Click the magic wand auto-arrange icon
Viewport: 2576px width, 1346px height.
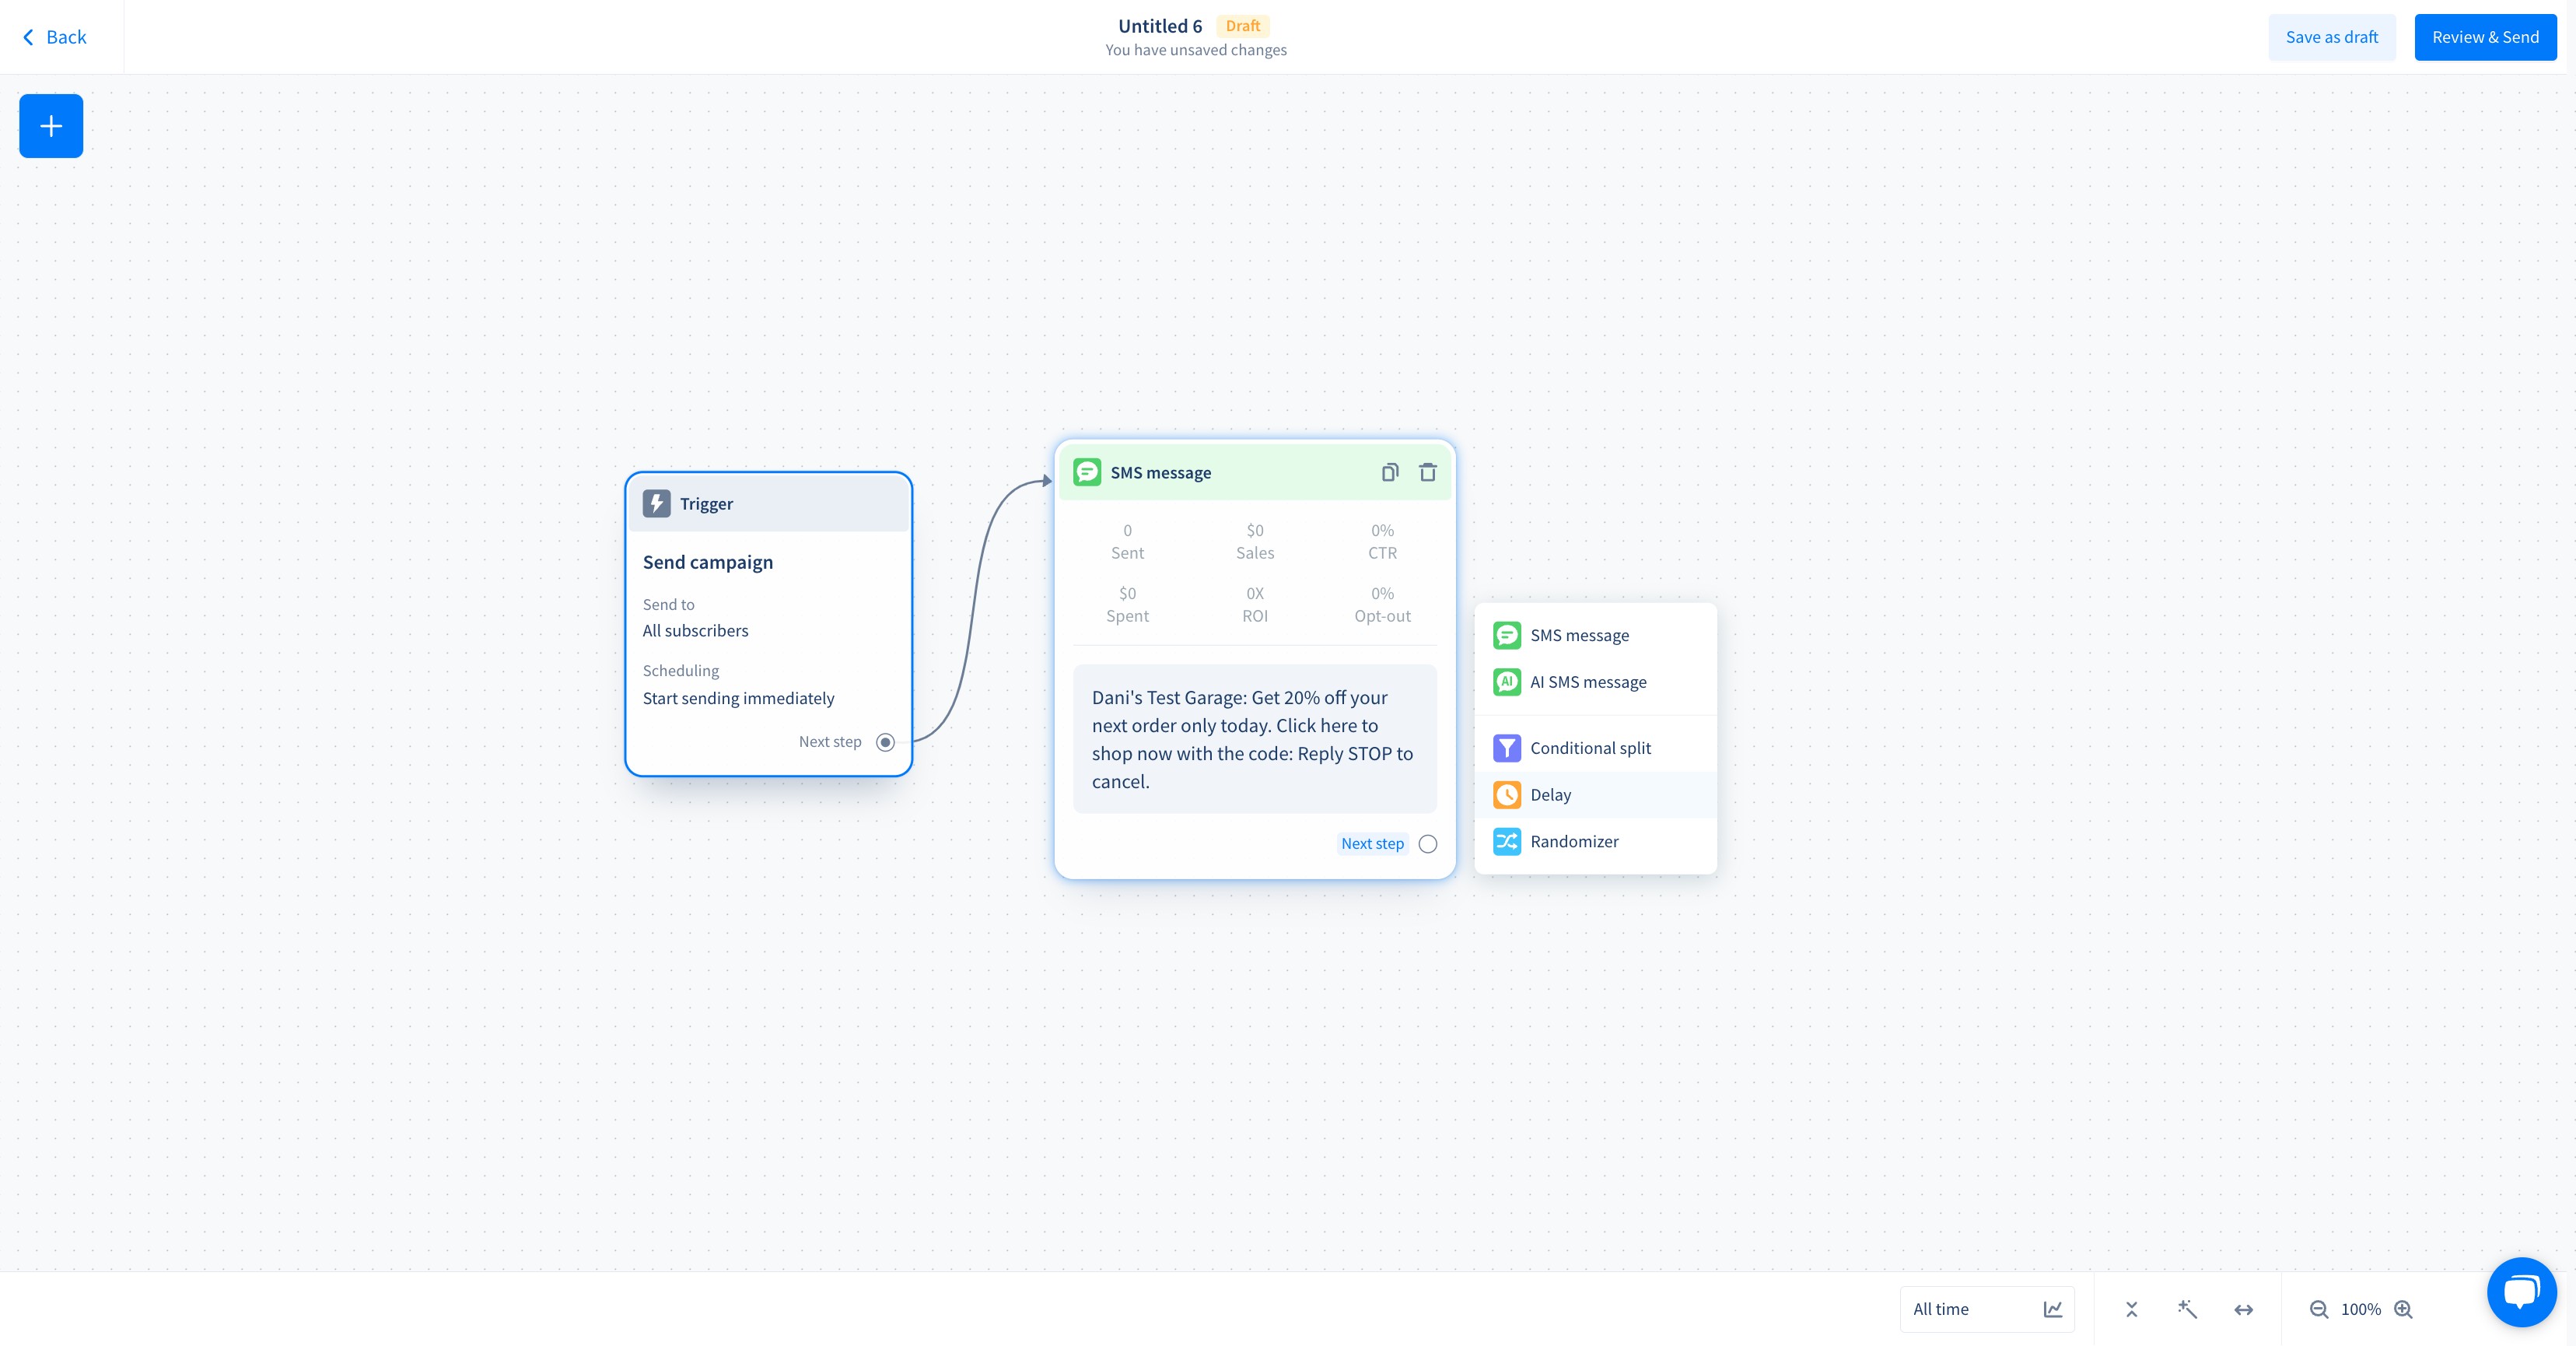[x=2187, y=1309]
